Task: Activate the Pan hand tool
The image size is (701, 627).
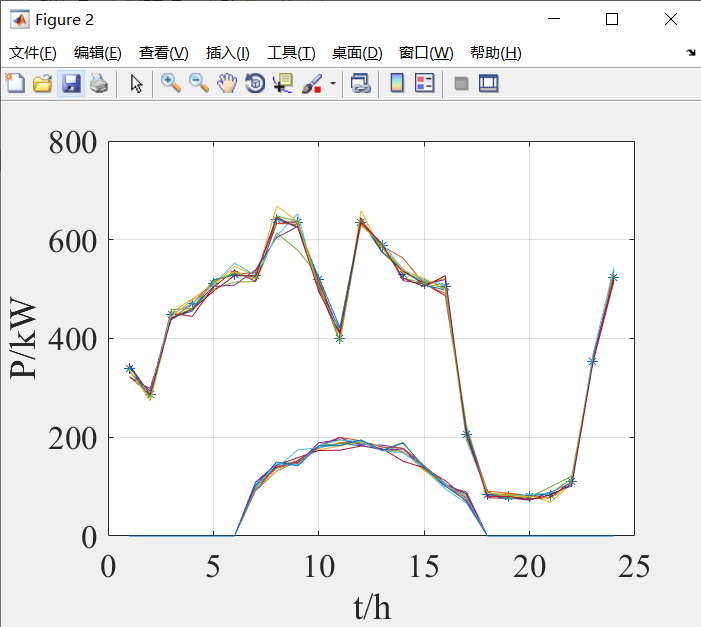Action: pyautogui.click(x=227, y=84)
